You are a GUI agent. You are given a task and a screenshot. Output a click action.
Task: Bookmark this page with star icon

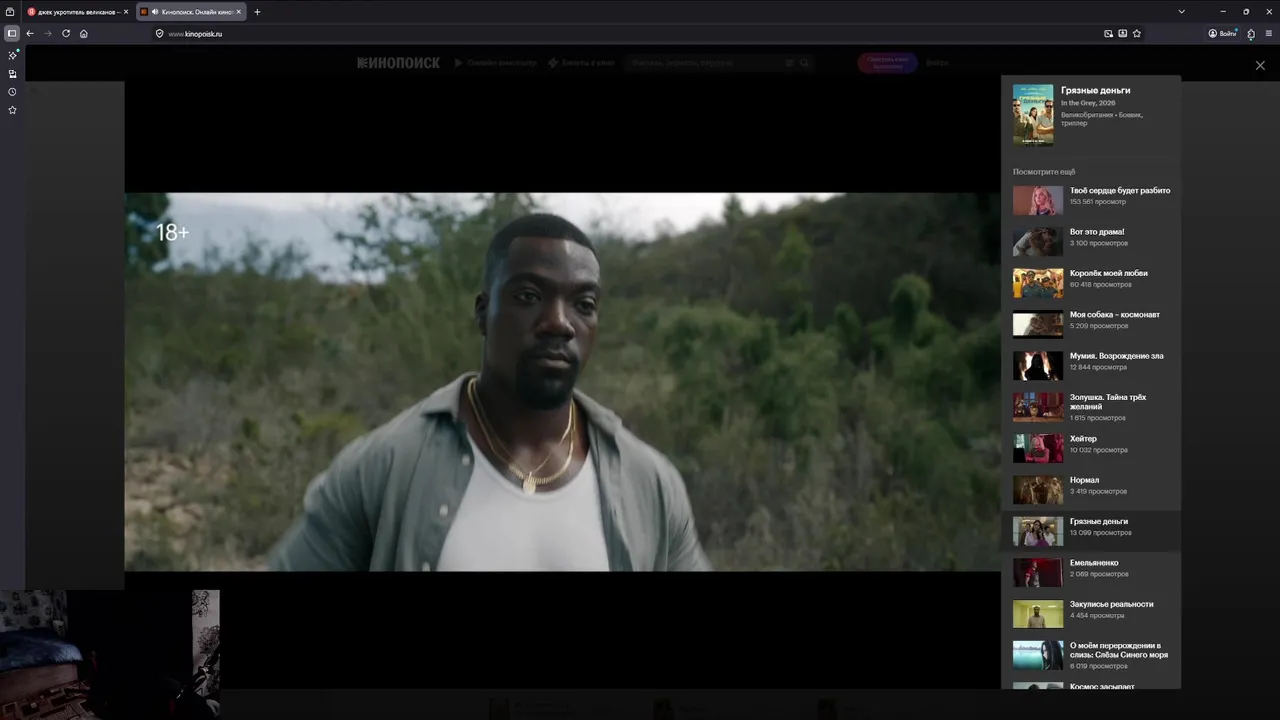[1137, 33]
